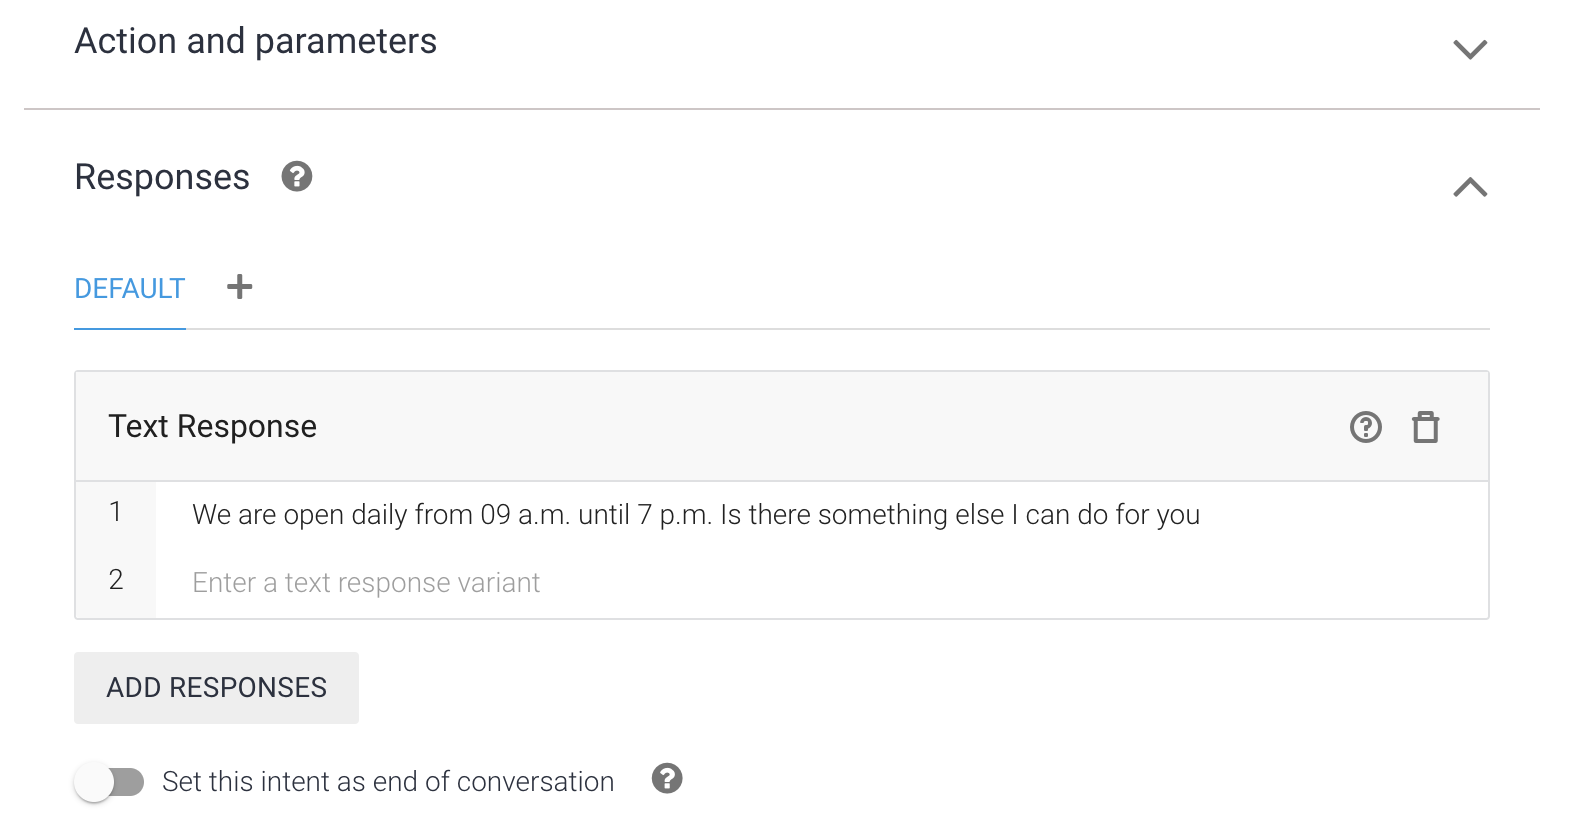Switch to the DEFAULT responses tab
Viewport: 1594px width, 834px height.
click(130, 289)
